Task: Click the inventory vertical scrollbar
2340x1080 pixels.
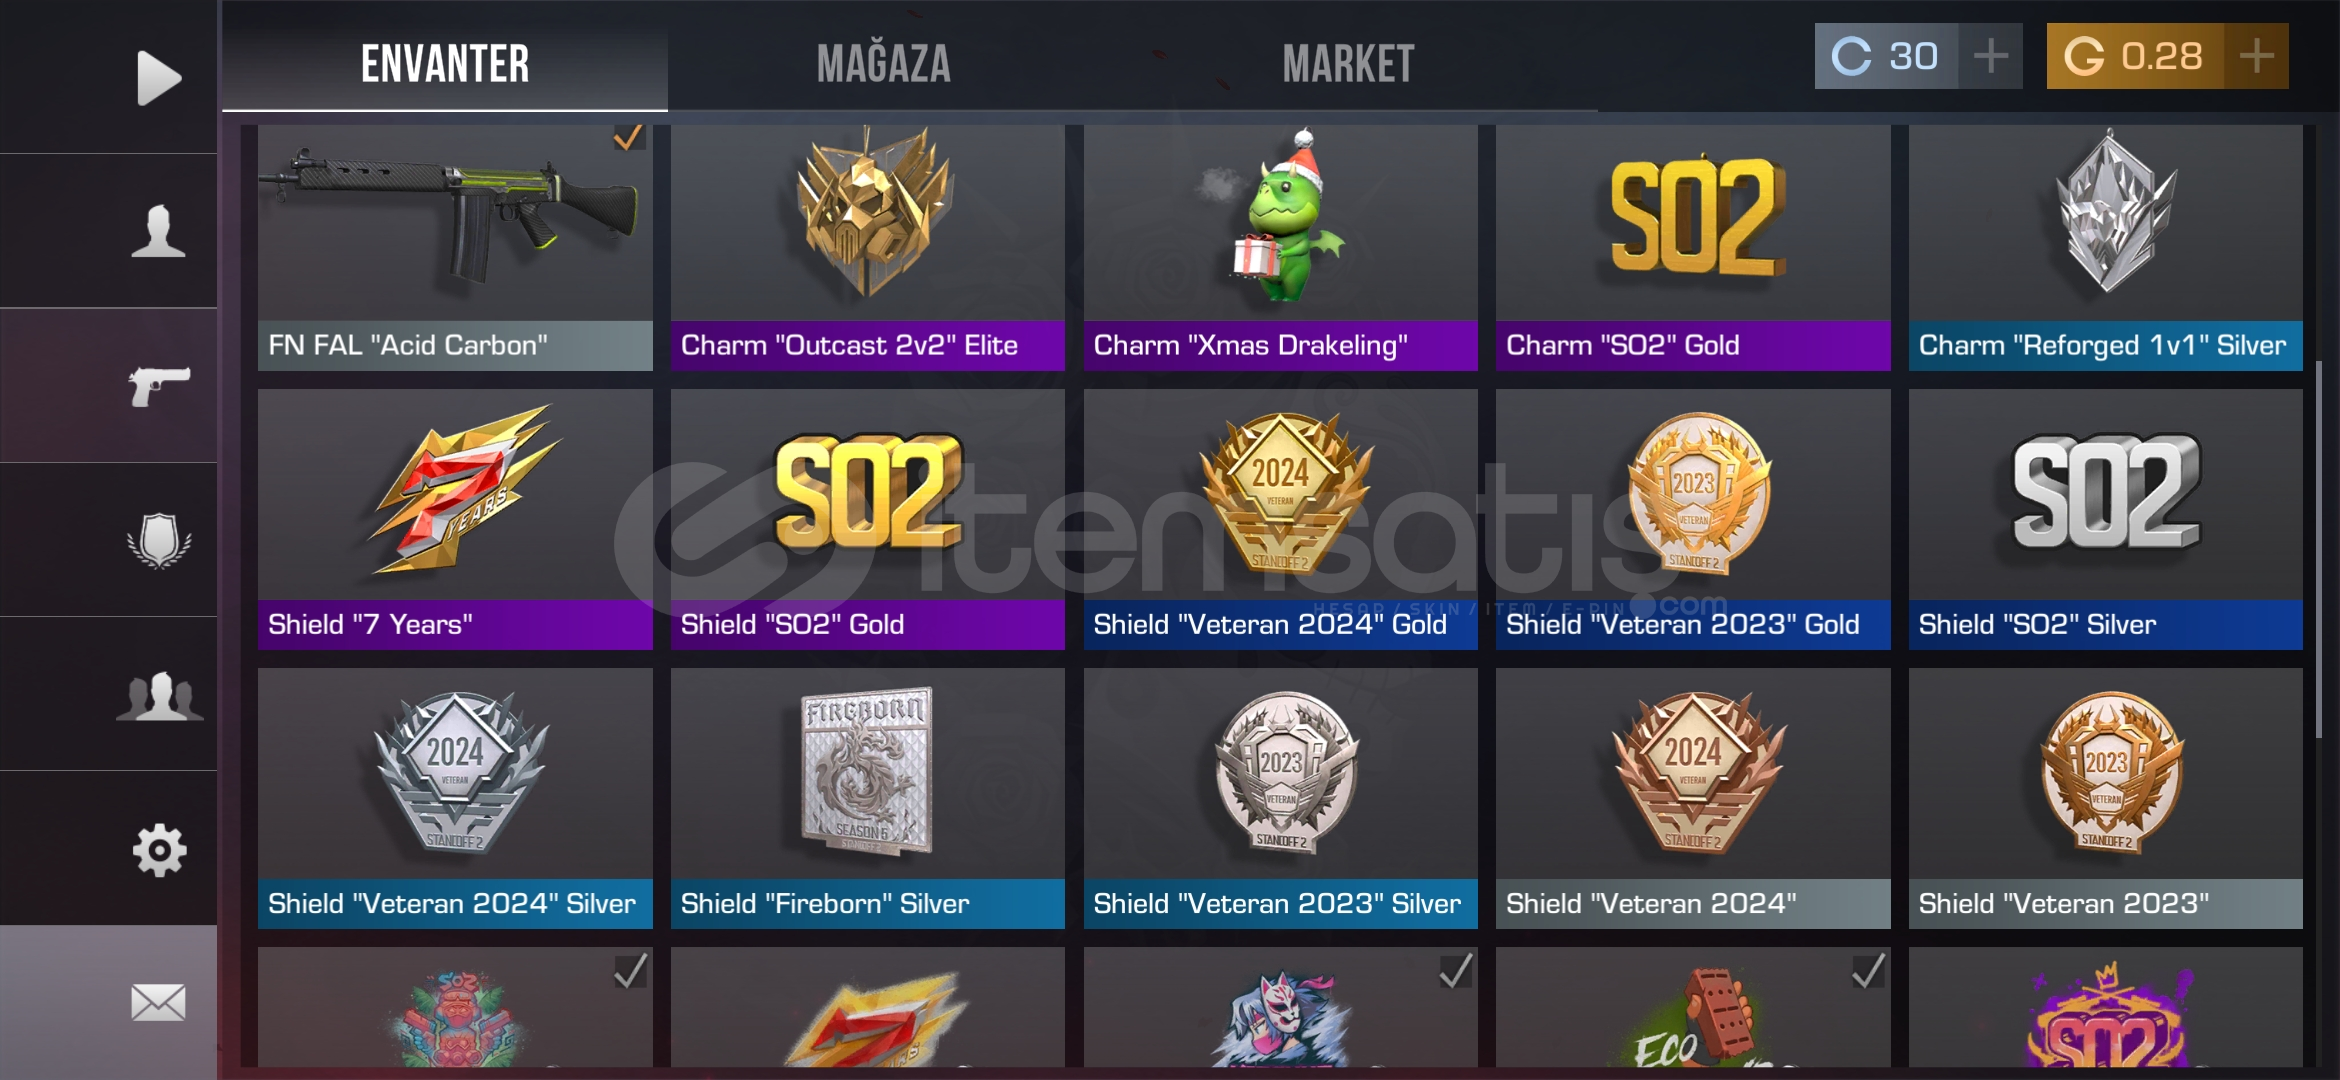Action: (x=2319, y=550)
